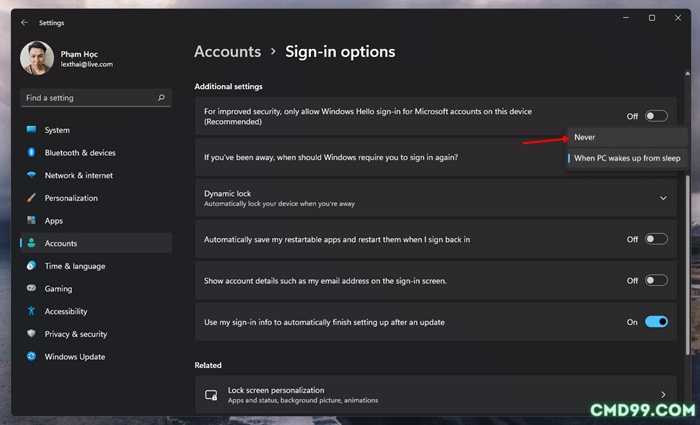Click the lexthai@live.com email text

87,64
